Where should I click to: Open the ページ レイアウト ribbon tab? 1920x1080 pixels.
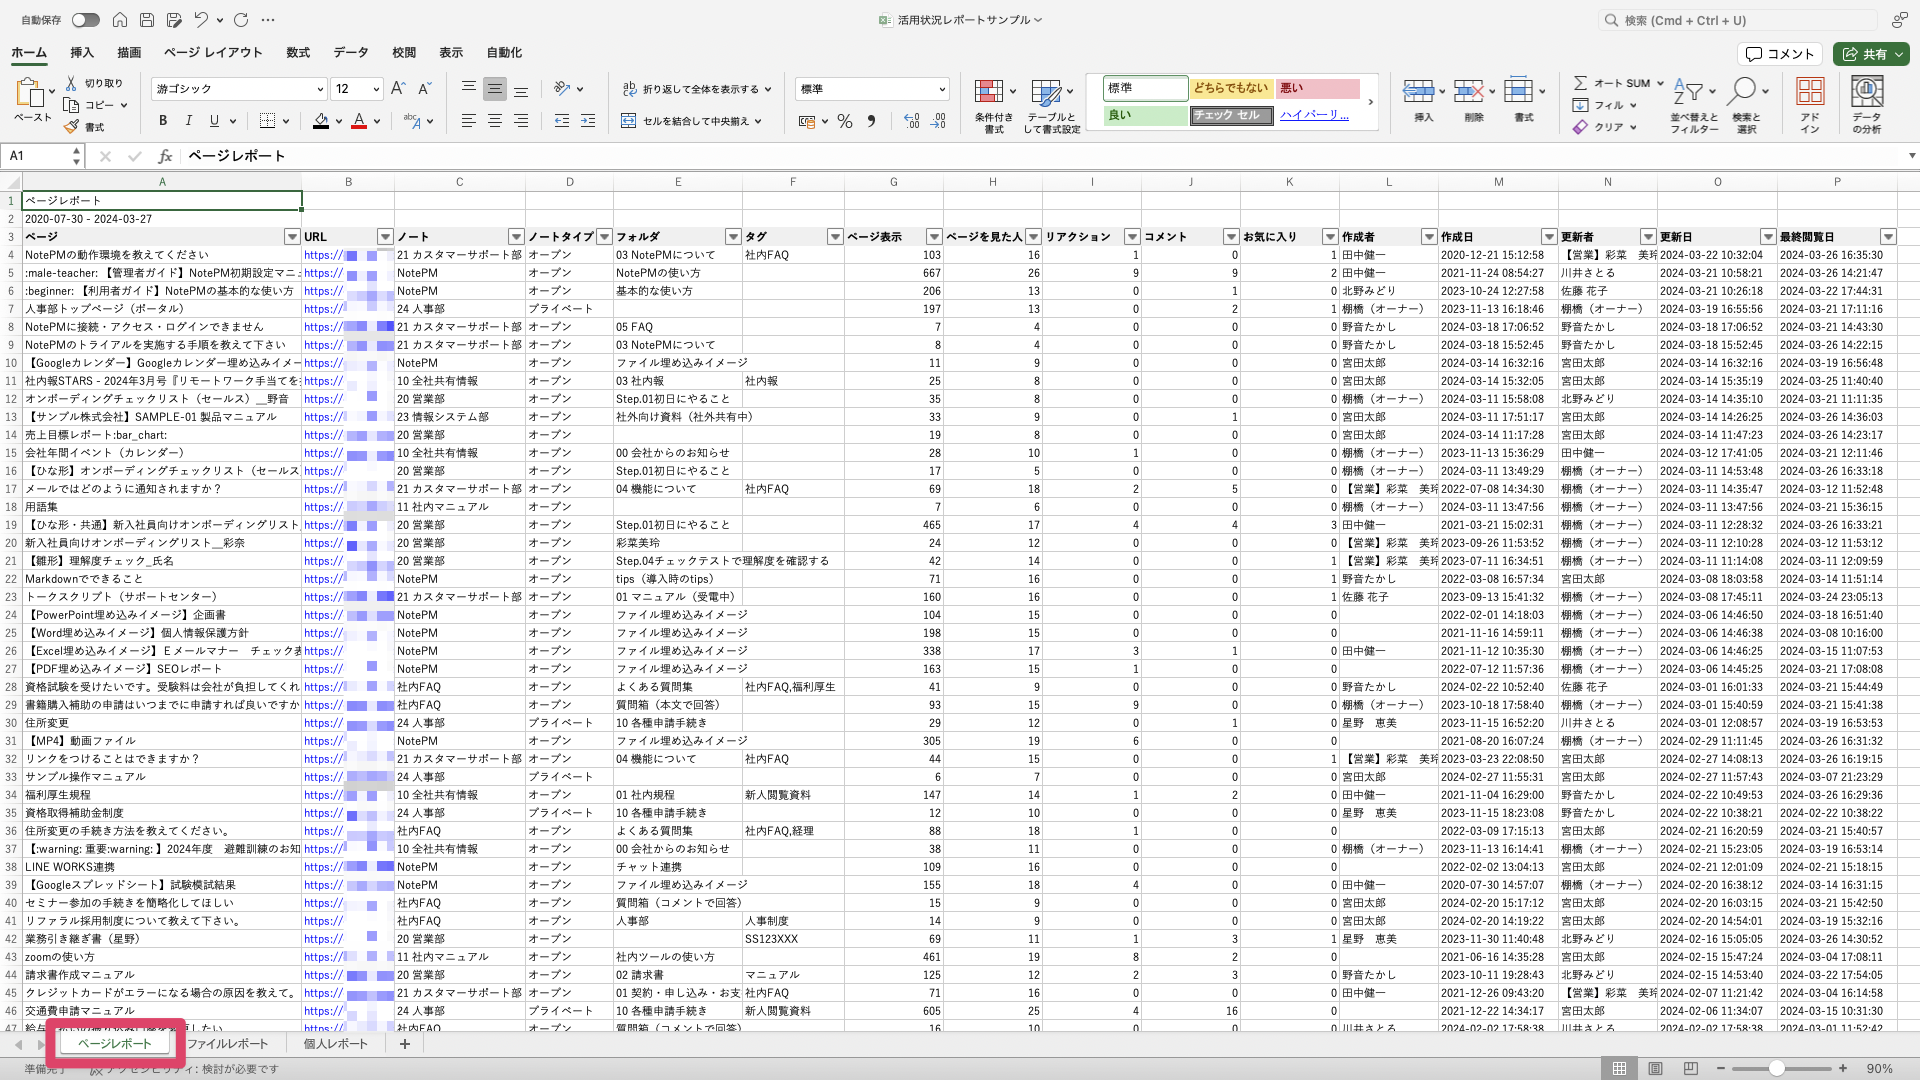[213, 53]
